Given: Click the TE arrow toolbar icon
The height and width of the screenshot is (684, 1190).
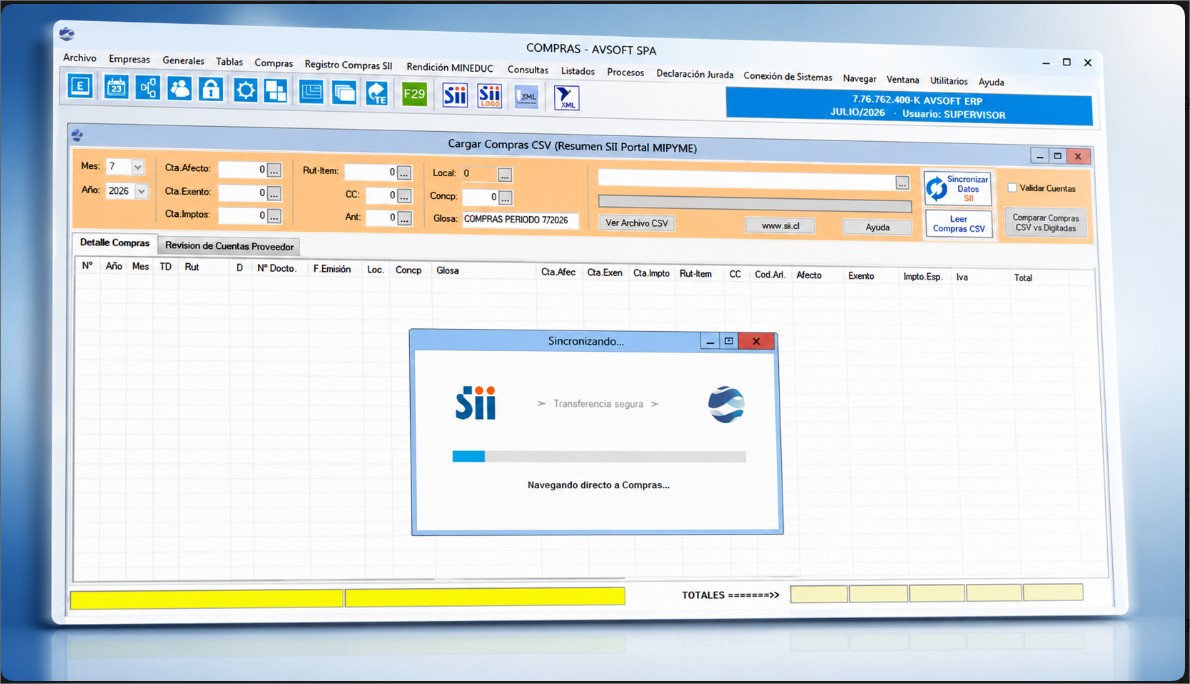Looking at the screenshot, I should tap(376, 93).
